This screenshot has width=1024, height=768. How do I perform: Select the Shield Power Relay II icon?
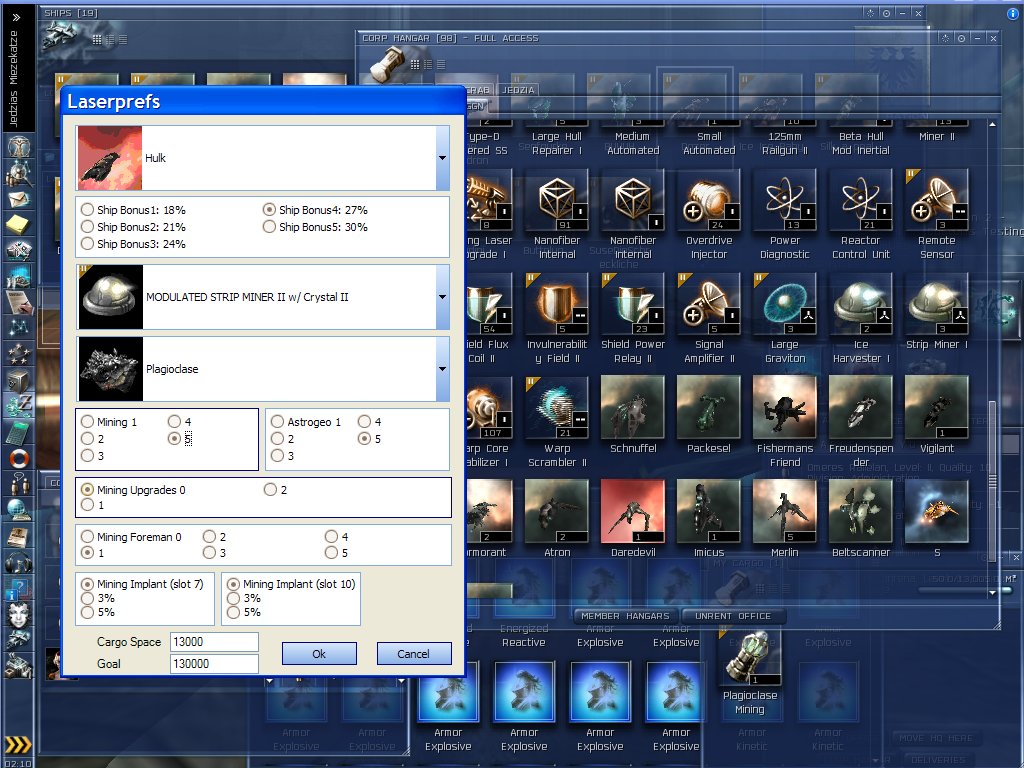[632, 304]
